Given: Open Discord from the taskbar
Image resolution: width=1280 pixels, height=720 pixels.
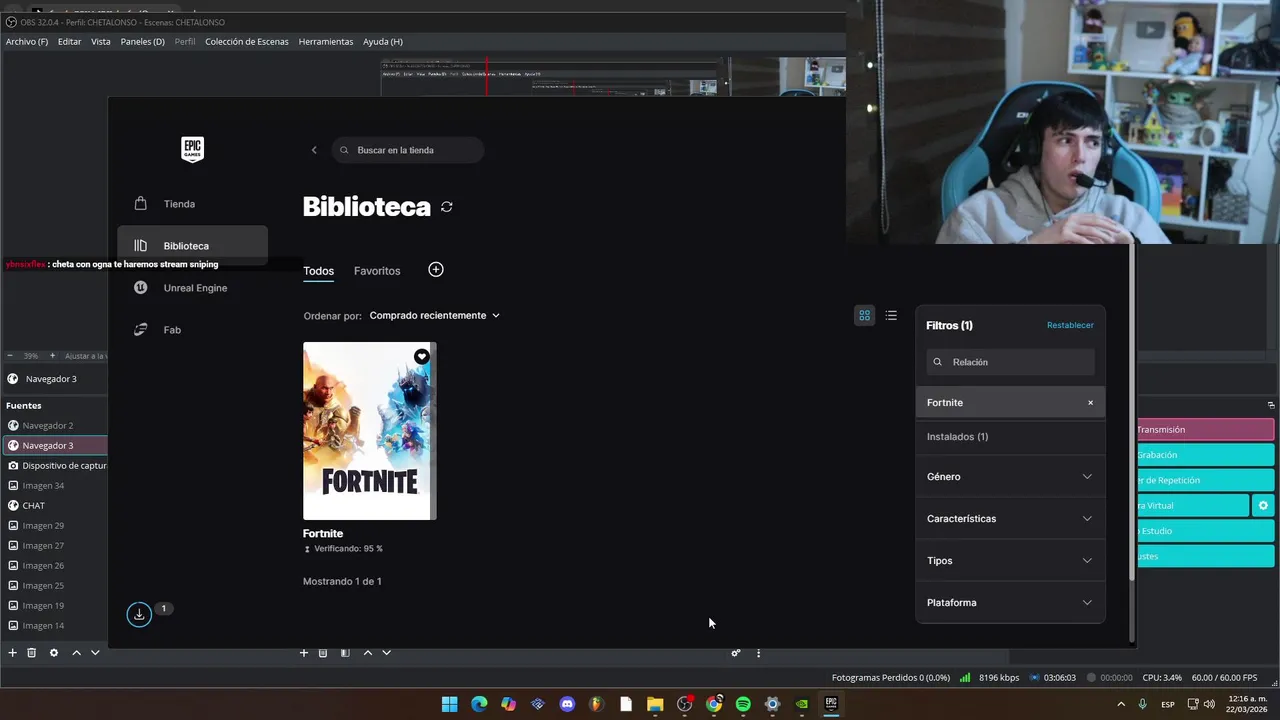Looking at the screenshot, I should (567, 704).
